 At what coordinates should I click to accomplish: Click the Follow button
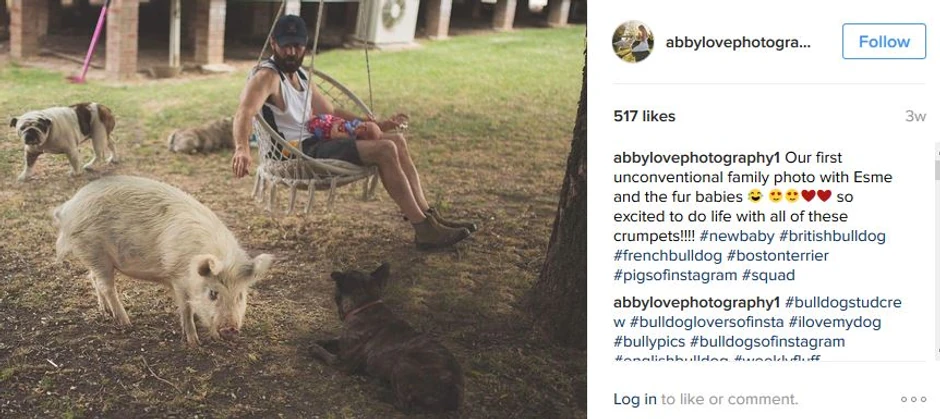coord(883,42)
